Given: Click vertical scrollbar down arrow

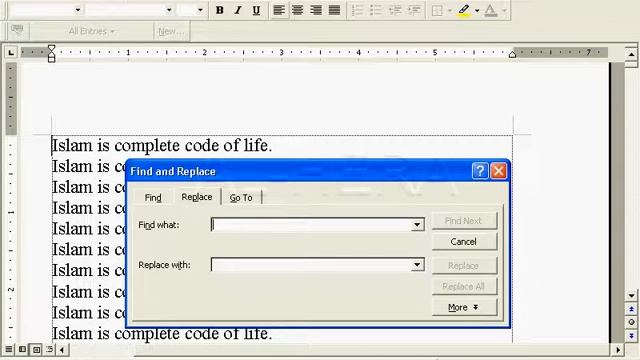Looking at the screenshot, I should coord(631,296).
